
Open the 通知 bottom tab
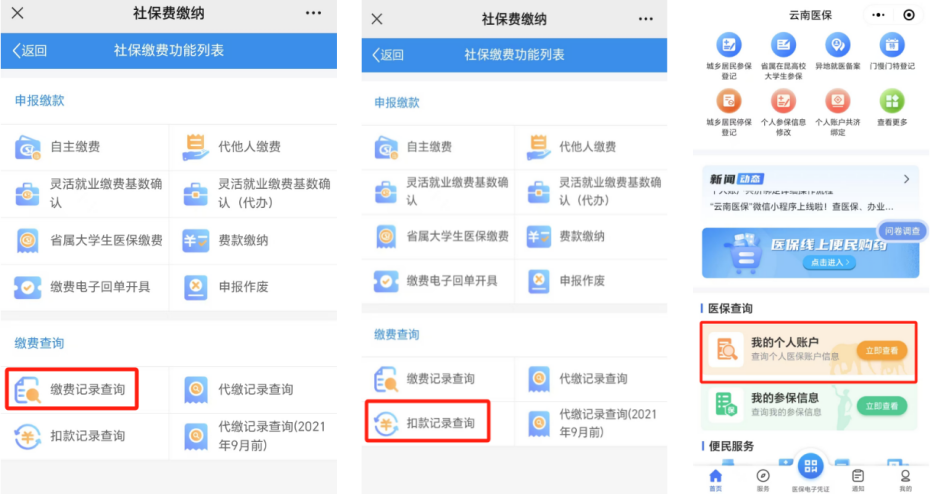coord(857,478)
